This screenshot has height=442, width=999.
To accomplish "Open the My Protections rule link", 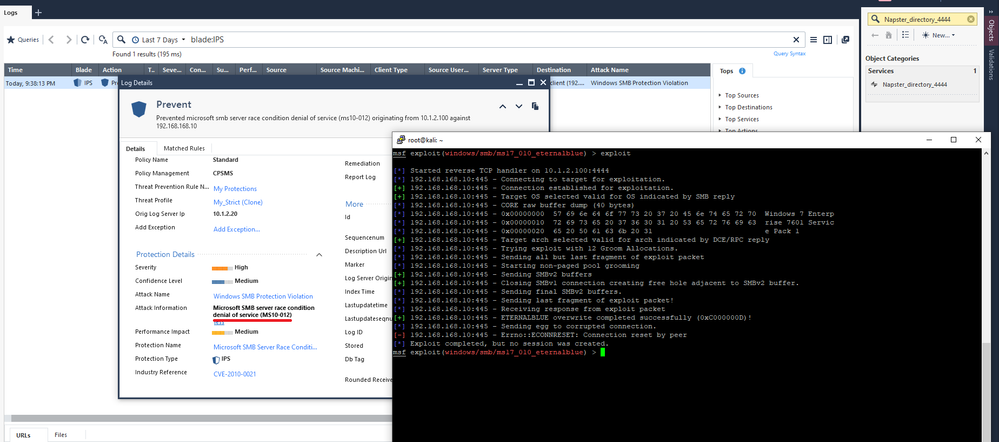I will click(x=235, y=189).
